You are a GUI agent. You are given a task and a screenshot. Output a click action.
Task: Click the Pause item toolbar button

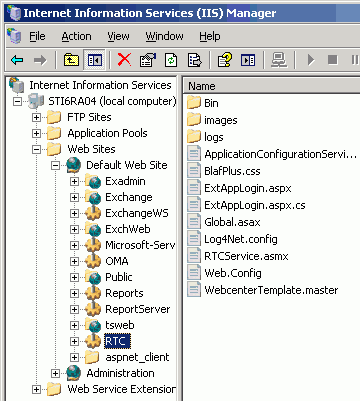click(x=355, y=60)
